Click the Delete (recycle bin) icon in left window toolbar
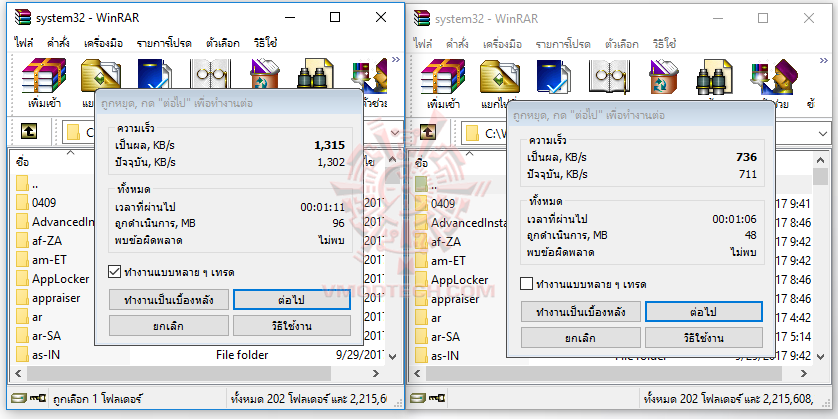838x419 pixels. (266, 74)
